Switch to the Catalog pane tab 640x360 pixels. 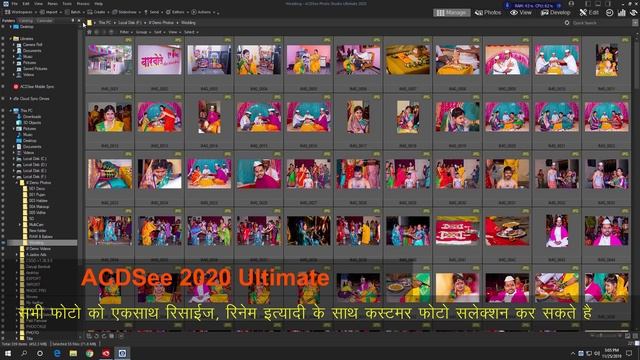tap(26, 20)
